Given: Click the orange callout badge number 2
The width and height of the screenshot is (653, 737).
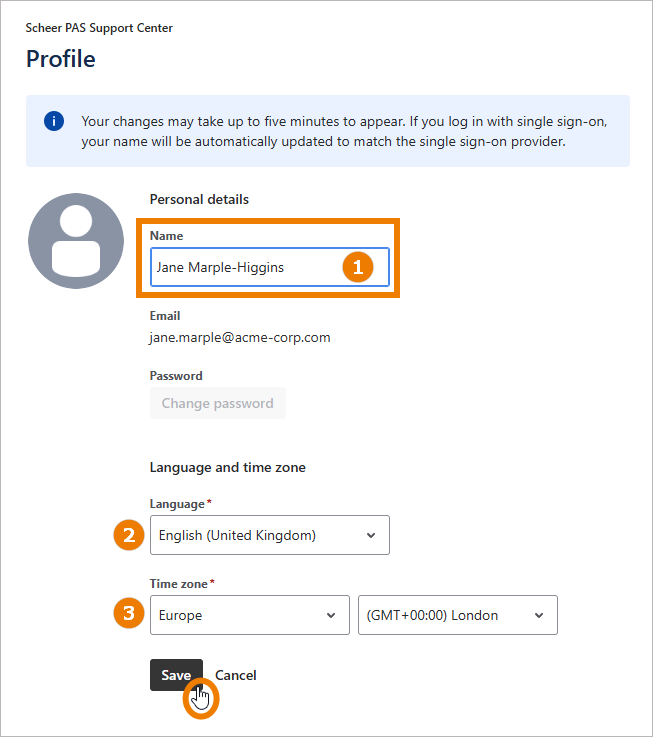Looking at the screenshot, I should [x=127, y=535].
